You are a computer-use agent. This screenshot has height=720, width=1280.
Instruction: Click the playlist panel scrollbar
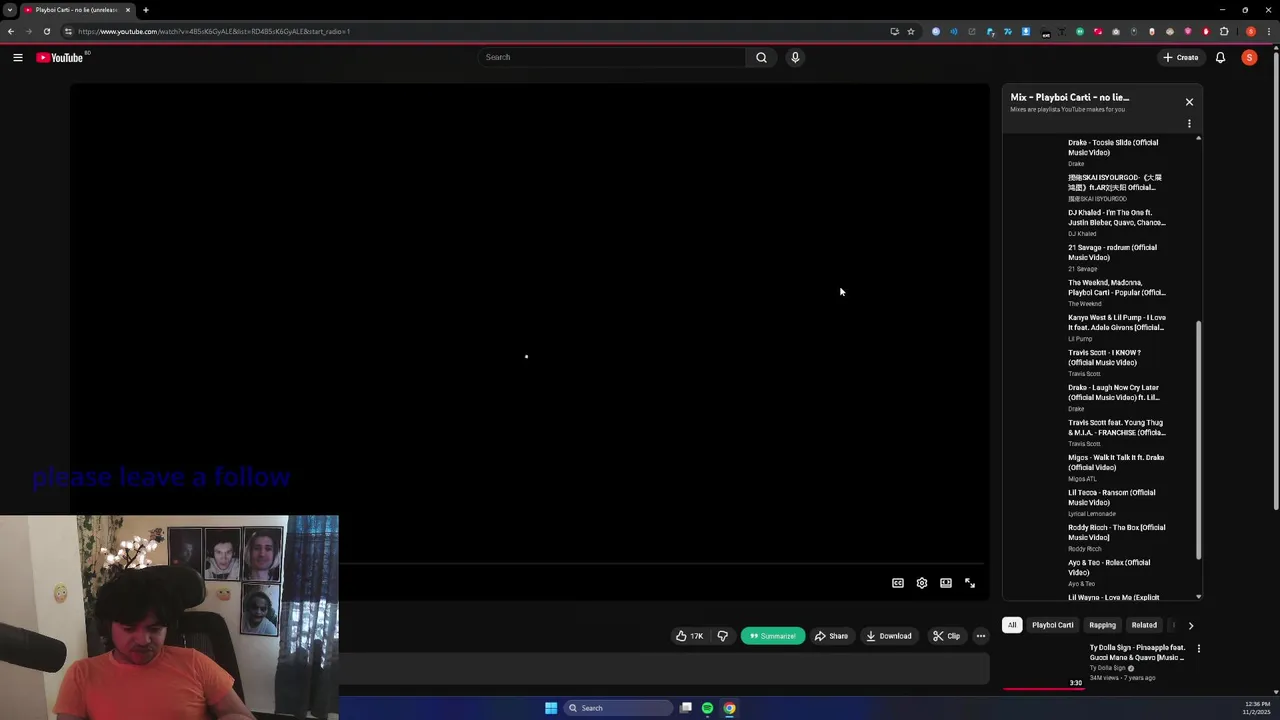pos(1198,440)
